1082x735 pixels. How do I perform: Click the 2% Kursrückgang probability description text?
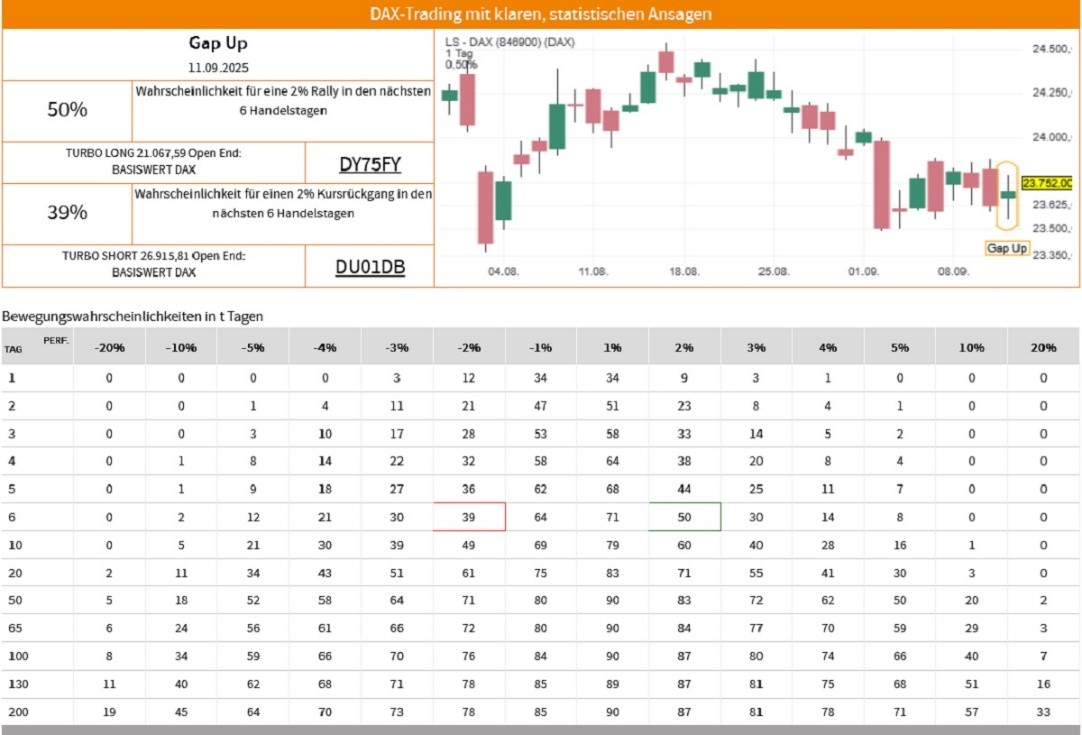(283, 204)
